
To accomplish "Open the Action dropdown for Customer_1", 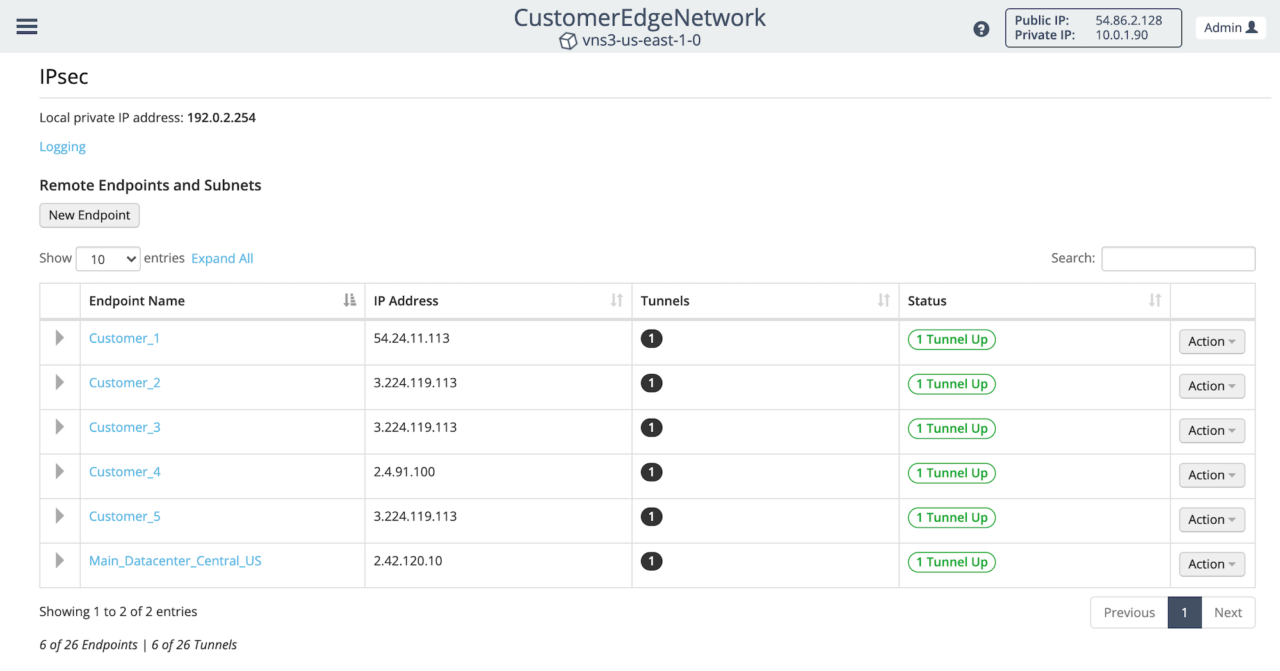I will [1211, 341].
